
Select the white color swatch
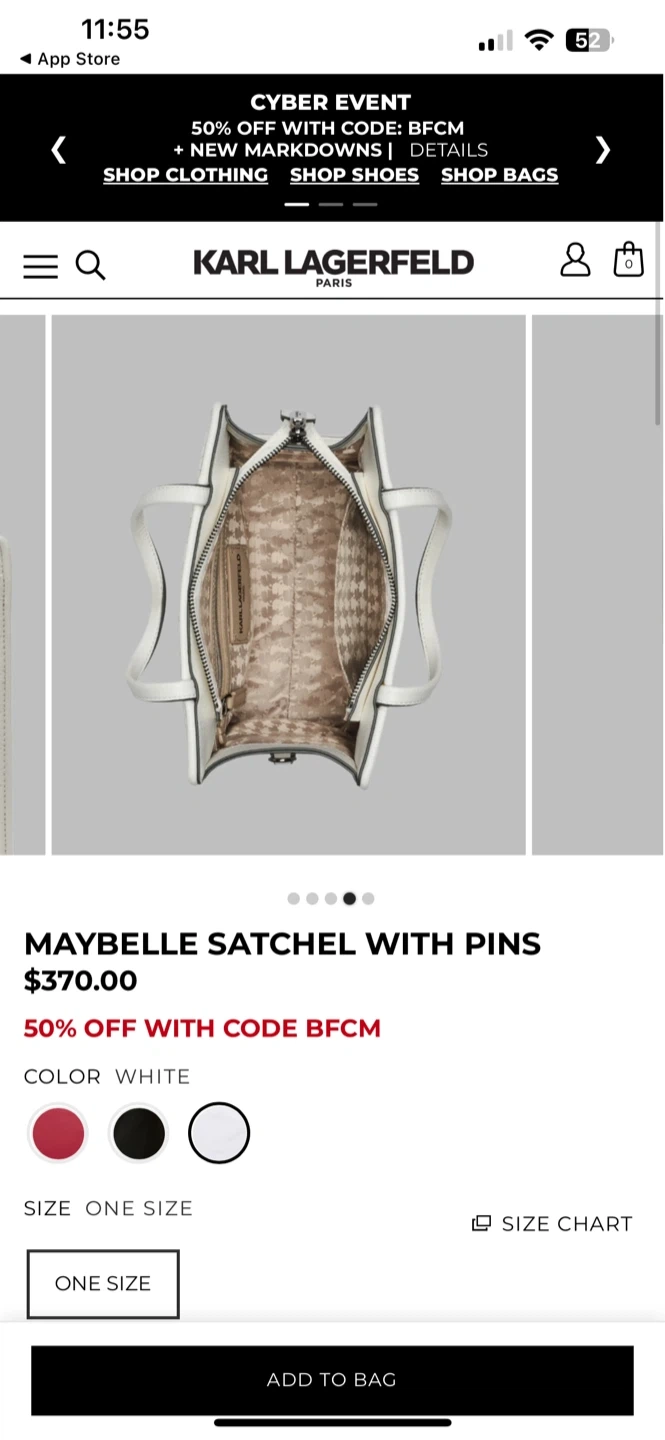coord(219,1133)
